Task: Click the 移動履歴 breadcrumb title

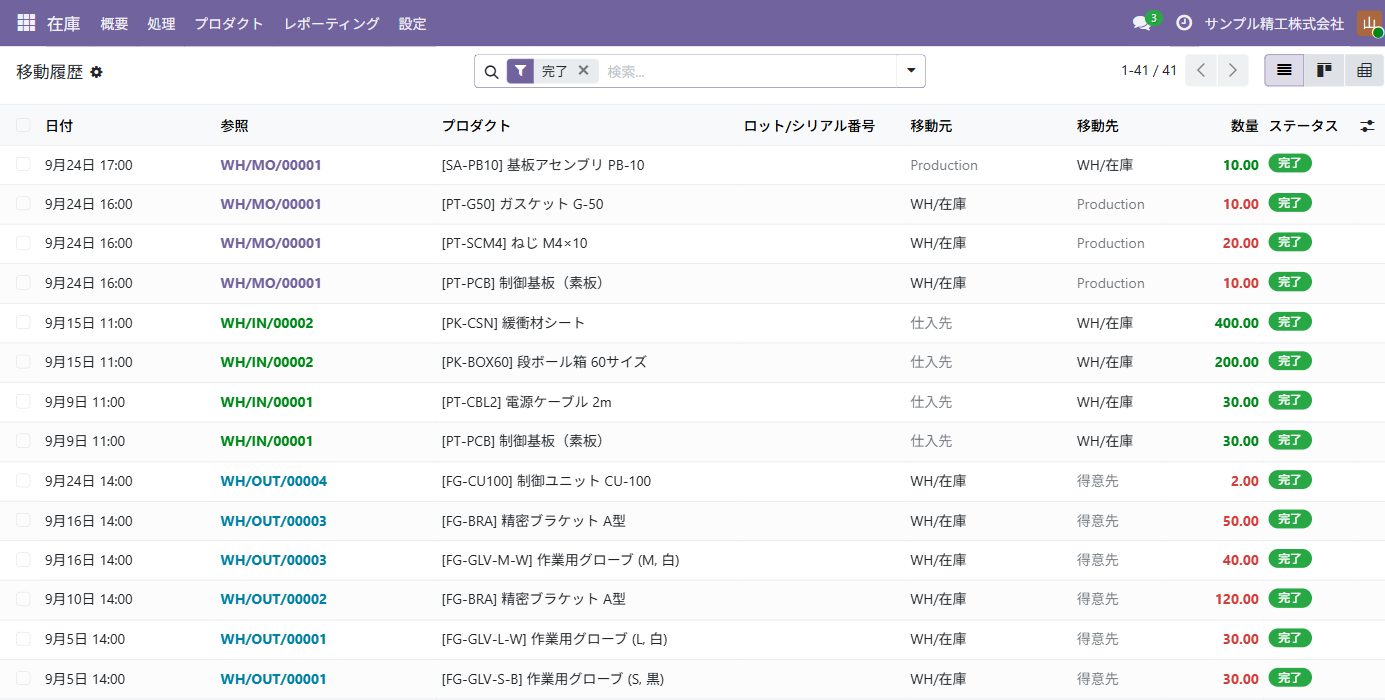Action: [x=50, y=72]
